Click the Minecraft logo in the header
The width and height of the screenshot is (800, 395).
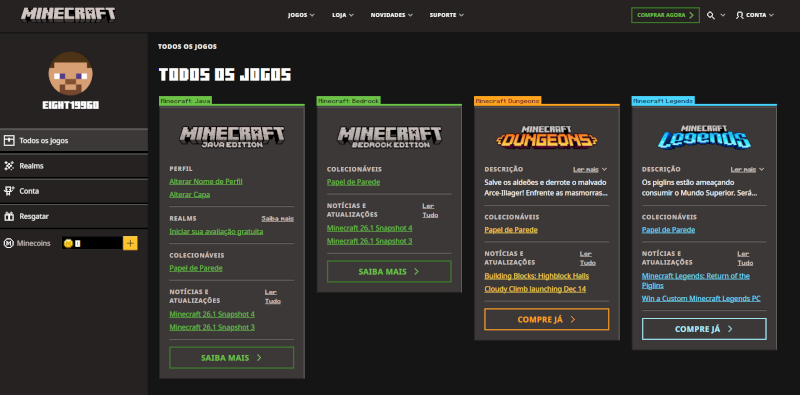pos(68,14)
